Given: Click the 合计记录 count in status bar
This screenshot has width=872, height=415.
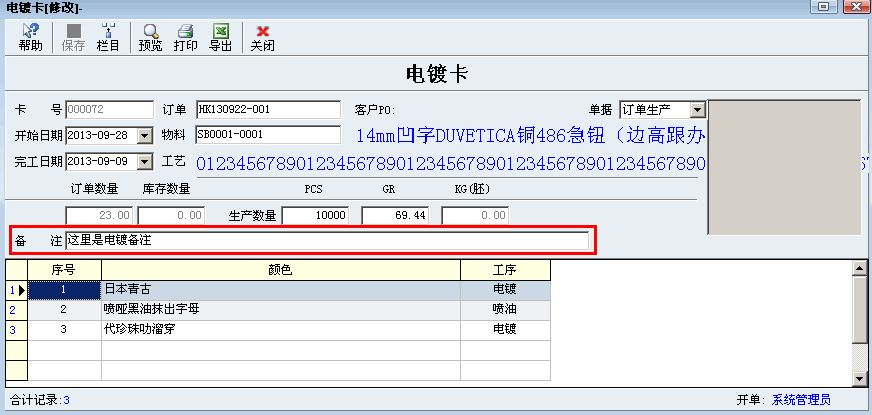Looking at the screenshot, I should coord(40,400).
